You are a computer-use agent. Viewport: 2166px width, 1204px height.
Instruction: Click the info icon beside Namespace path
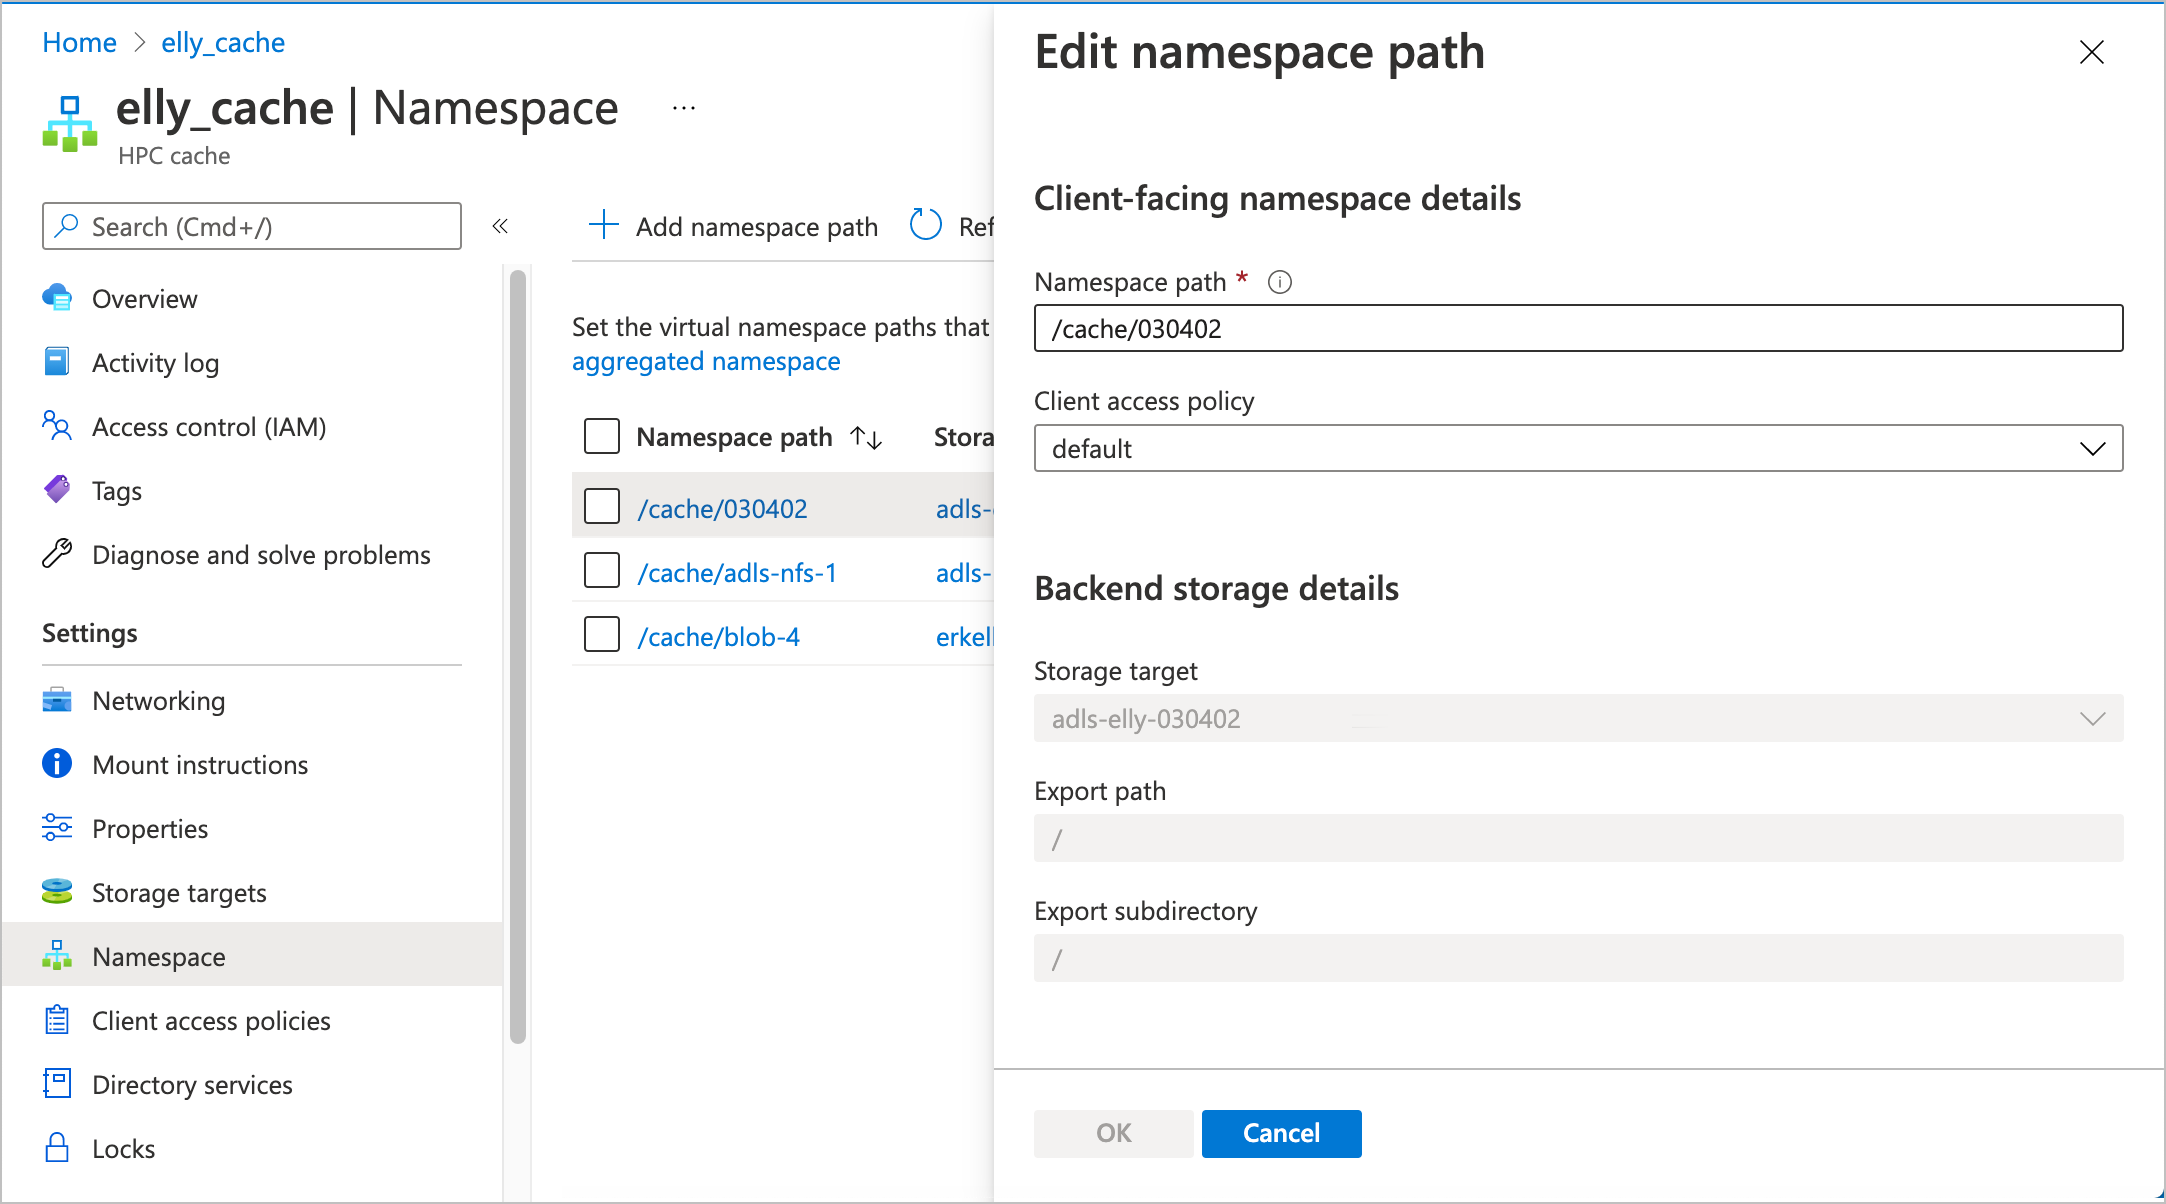point(1280,282)
